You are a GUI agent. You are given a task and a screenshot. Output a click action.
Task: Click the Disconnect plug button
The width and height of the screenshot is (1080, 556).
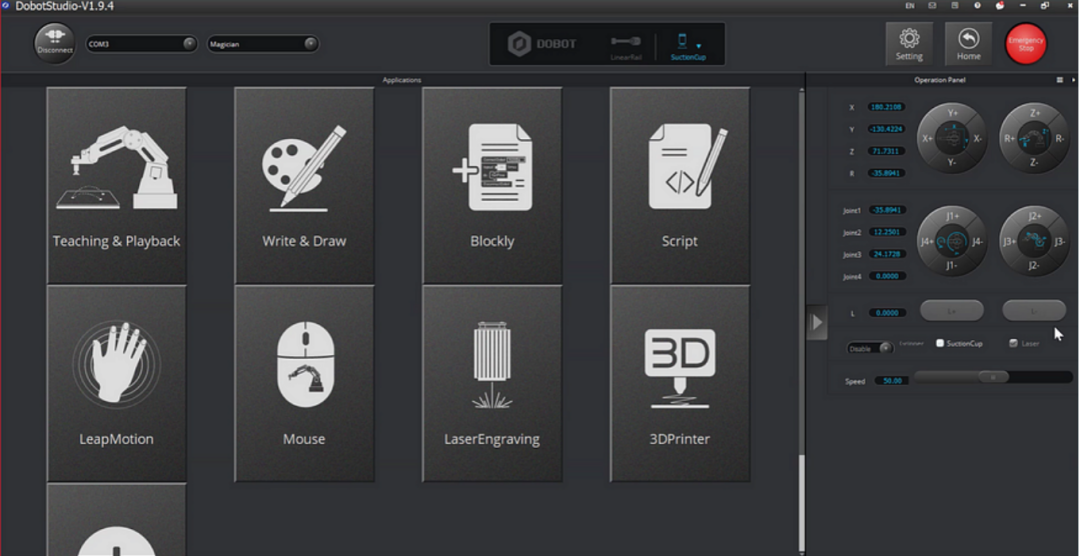click(x=54, y=43)
